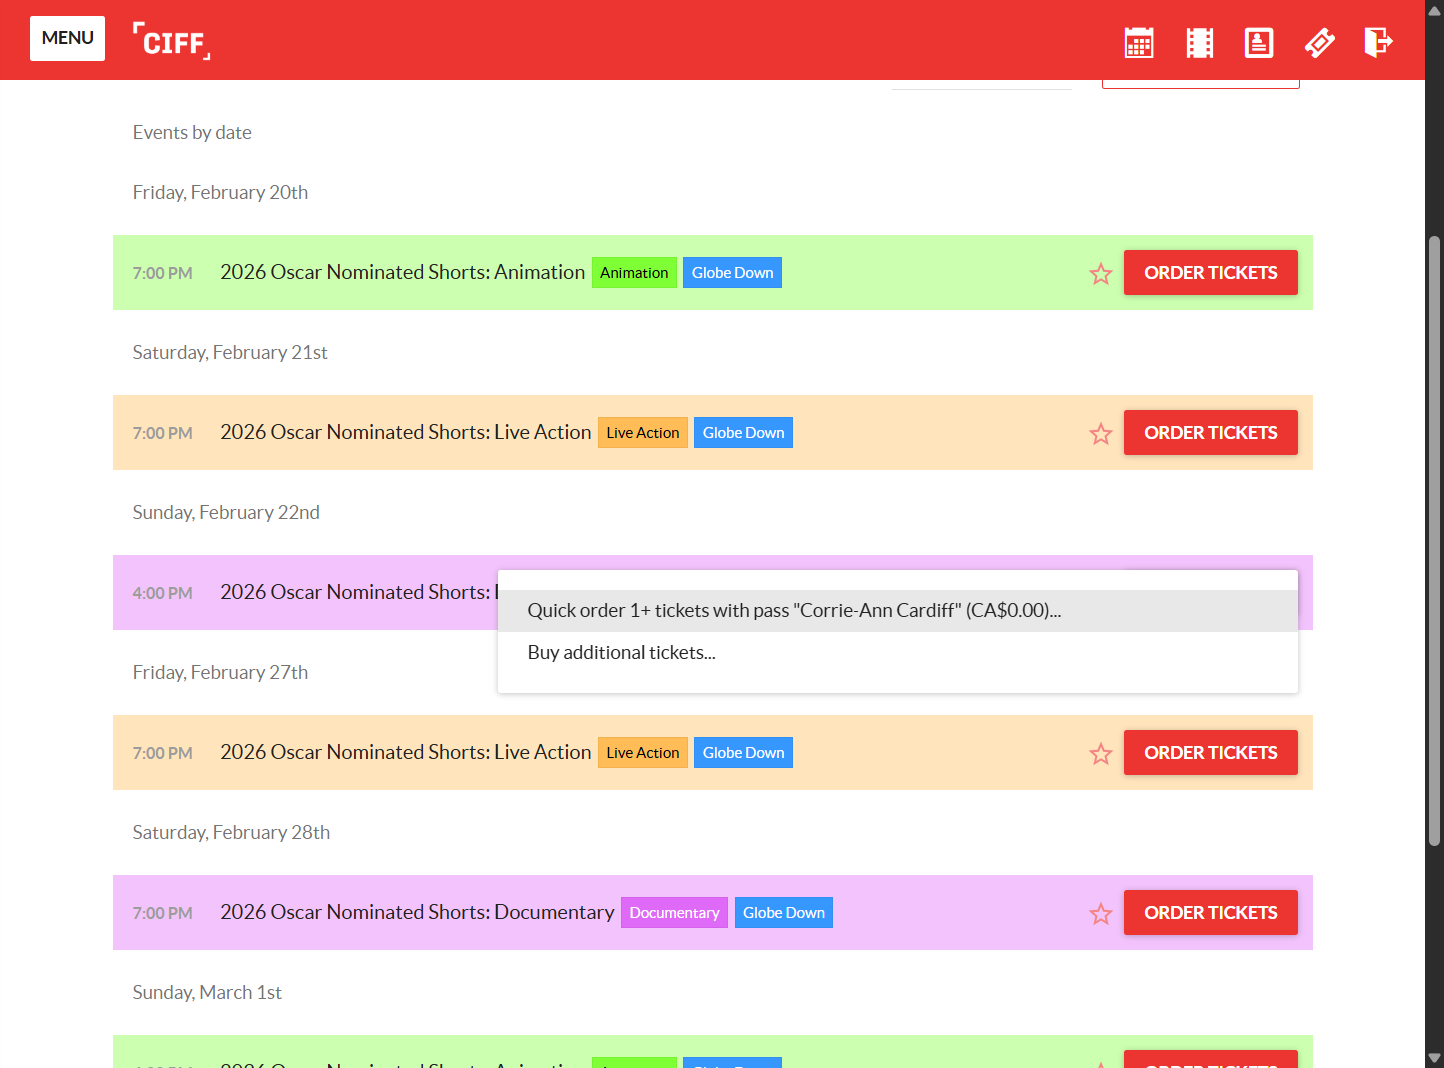This screenshot has width=1444, height=1068.
Task: Order tickets for February 27th Live Action
Action: click(x=1211, y=752)
